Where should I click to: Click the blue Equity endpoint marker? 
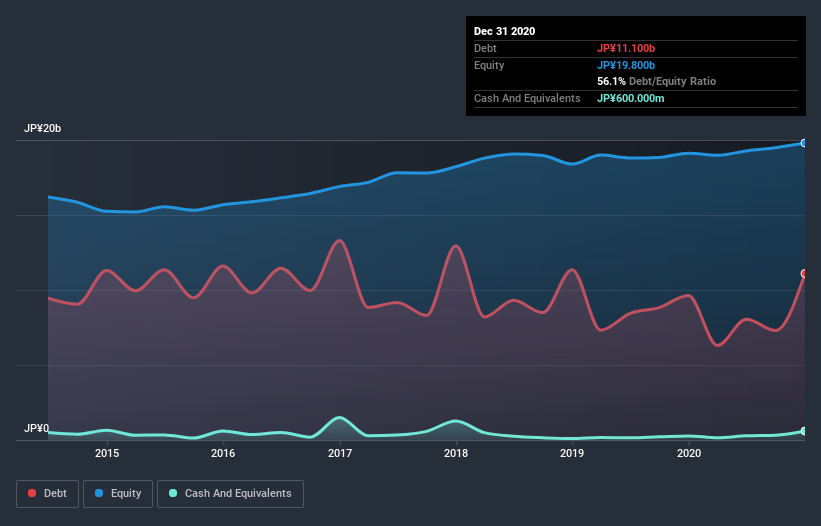coord(804,143)
